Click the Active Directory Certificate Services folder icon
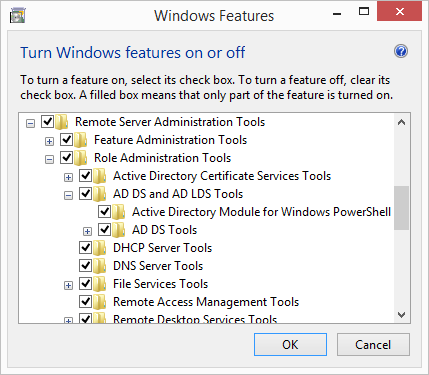 [100, 176]
